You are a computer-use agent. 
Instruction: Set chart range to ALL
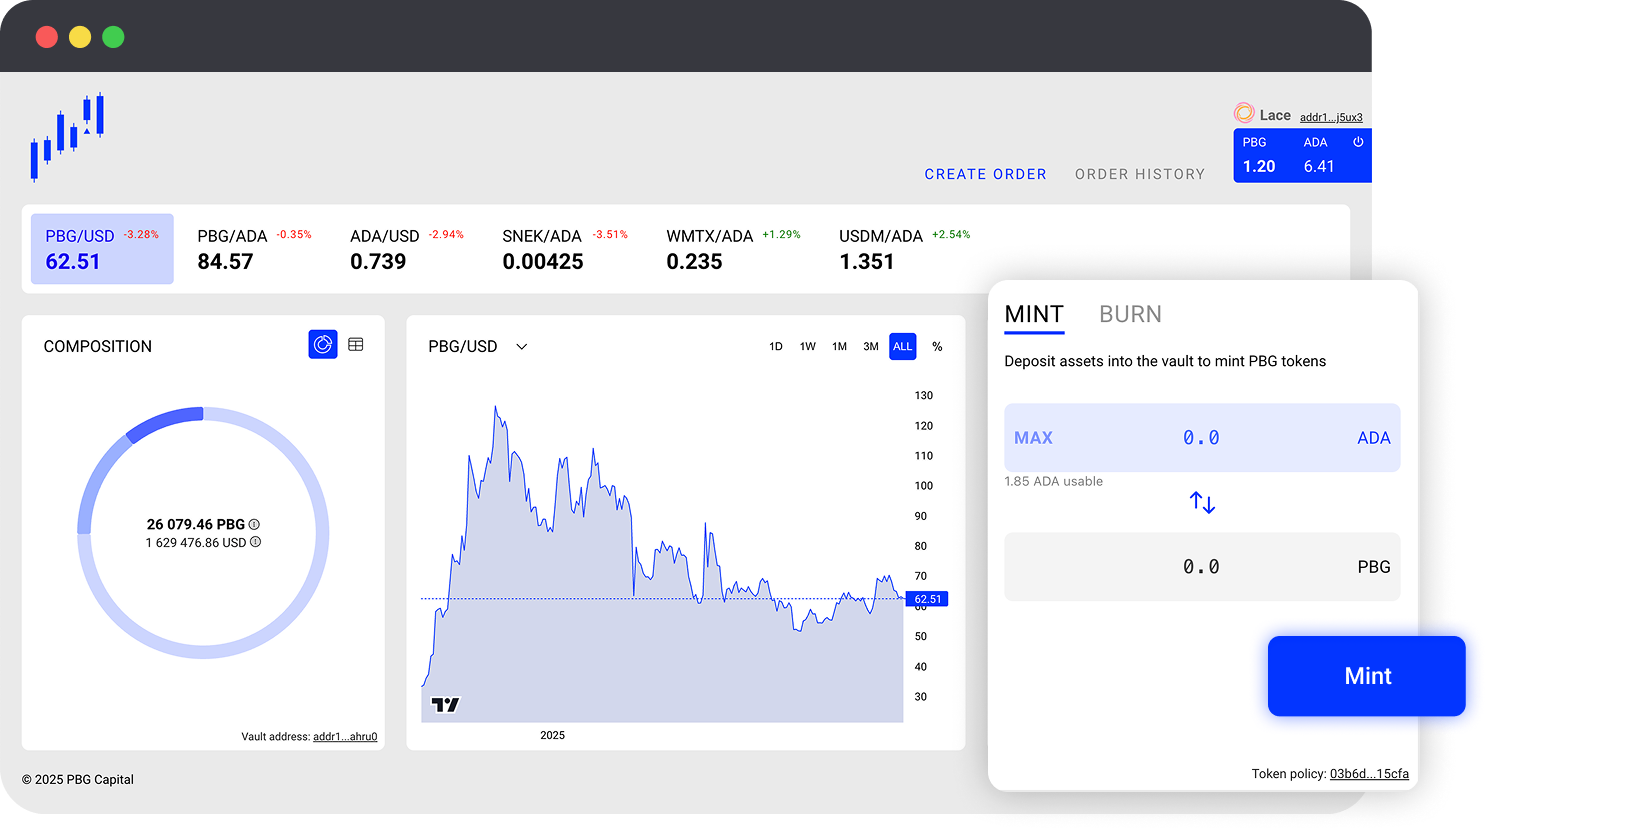click(903, 346)
